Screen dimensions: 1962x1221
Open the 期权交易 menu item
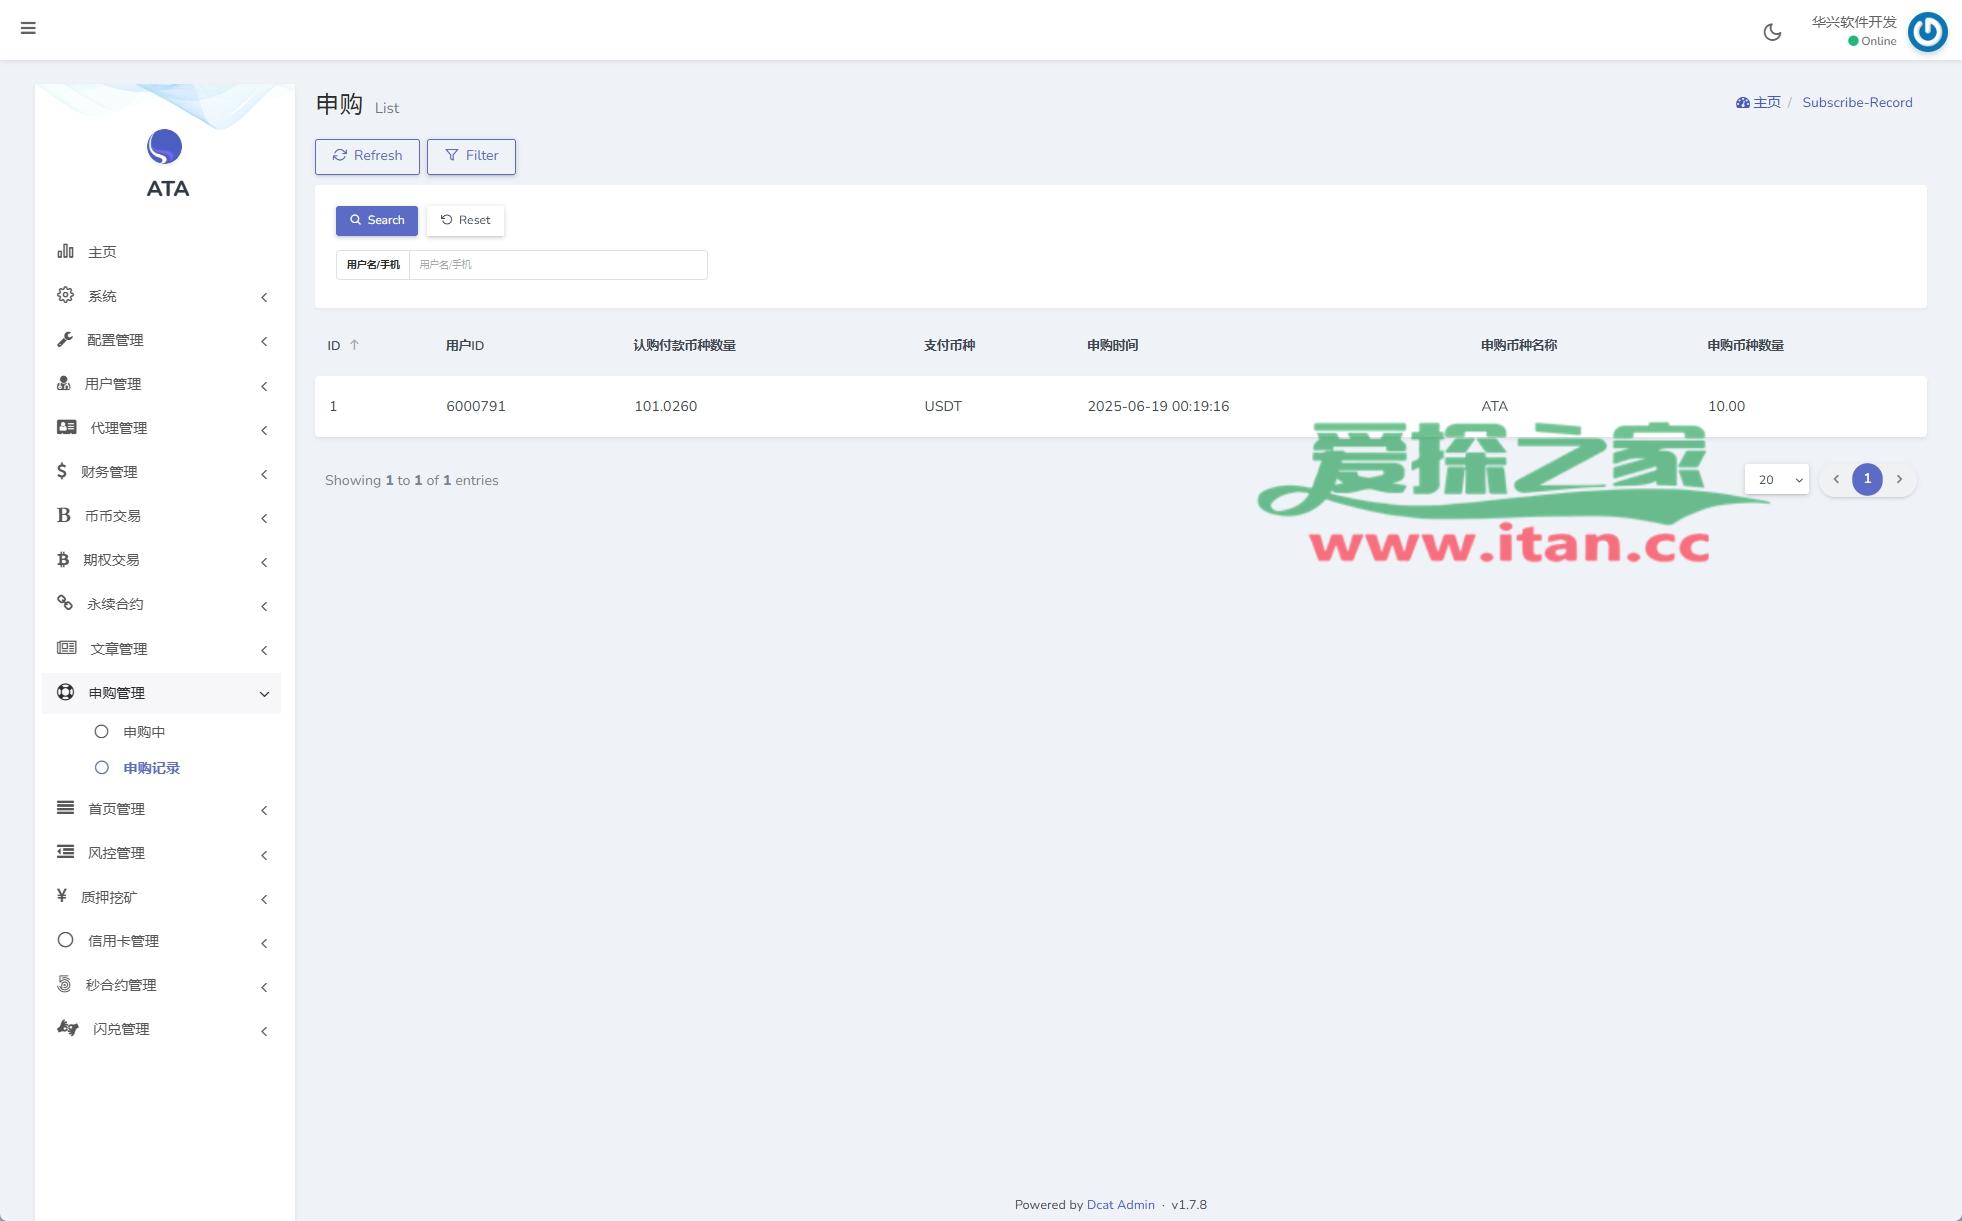[x=162, y=560]
